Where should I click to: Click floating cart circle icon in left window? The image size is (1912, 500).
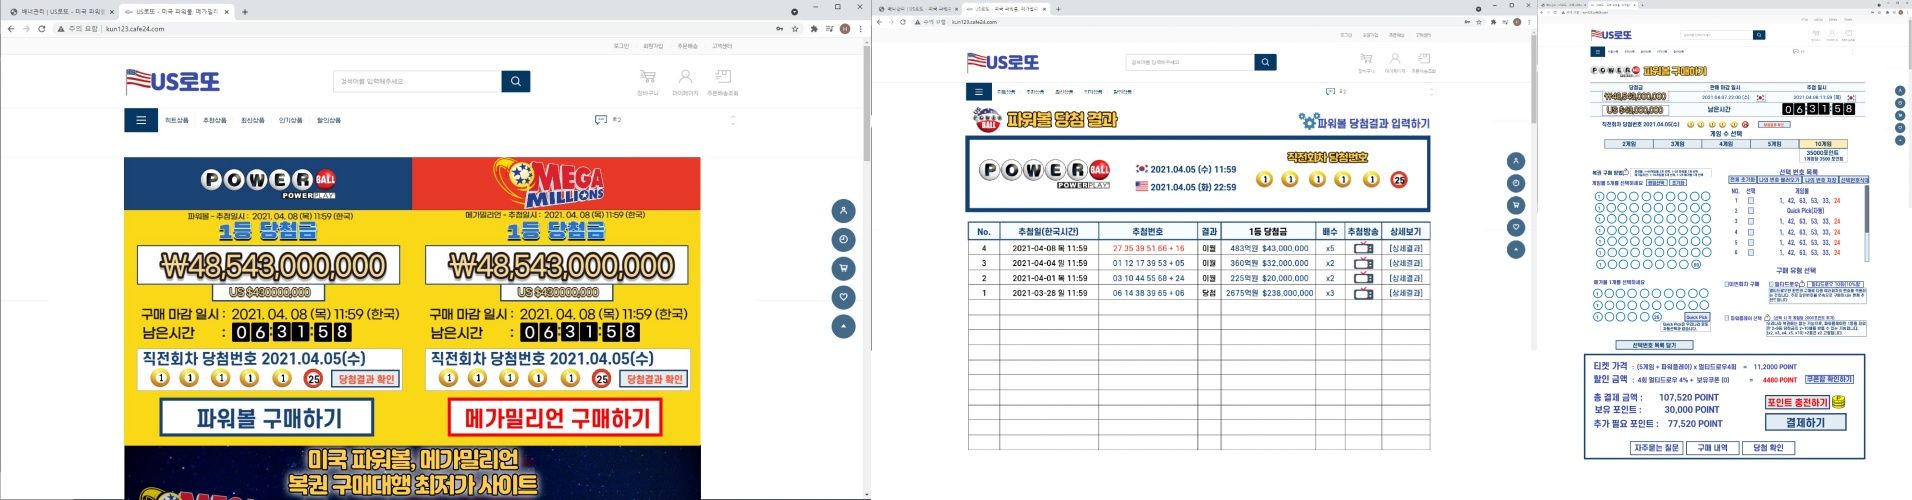click(844, 269)
